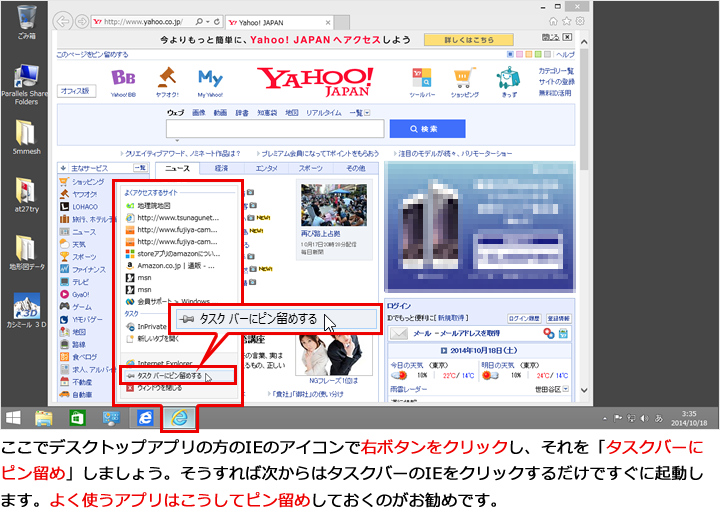Select 画像 search category above the search box
Viewport: 720px width, 508px height.
pyautogui.click(x=198, y=113)
